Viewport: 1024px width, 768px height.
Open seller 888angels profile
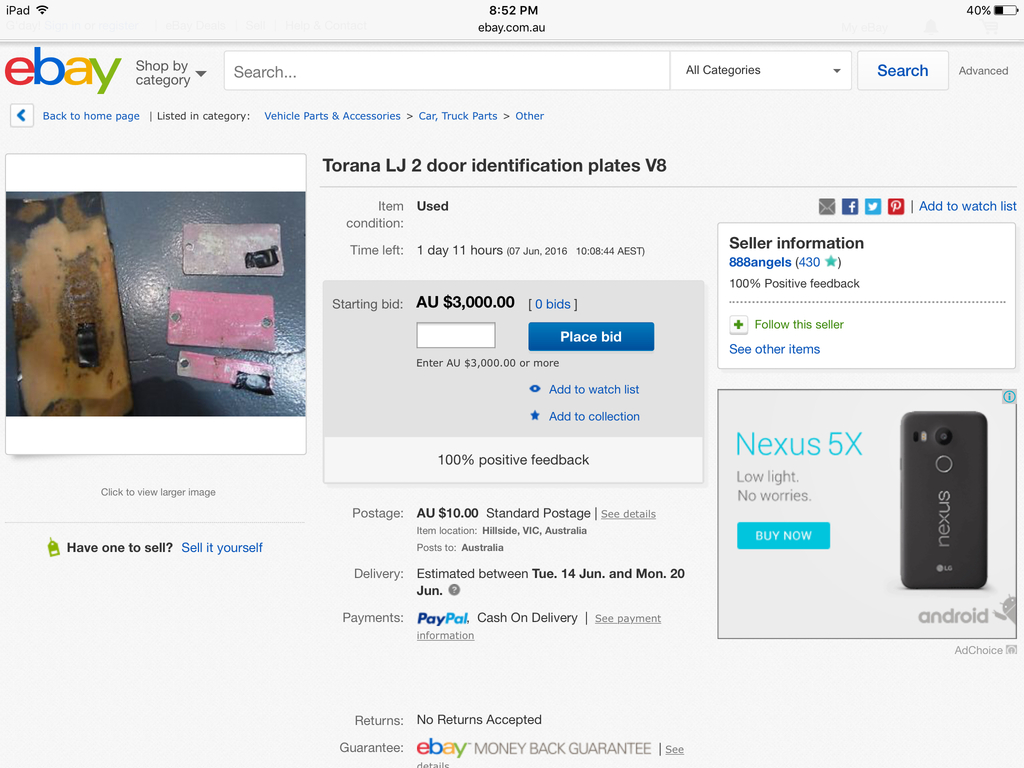[760, 262]
